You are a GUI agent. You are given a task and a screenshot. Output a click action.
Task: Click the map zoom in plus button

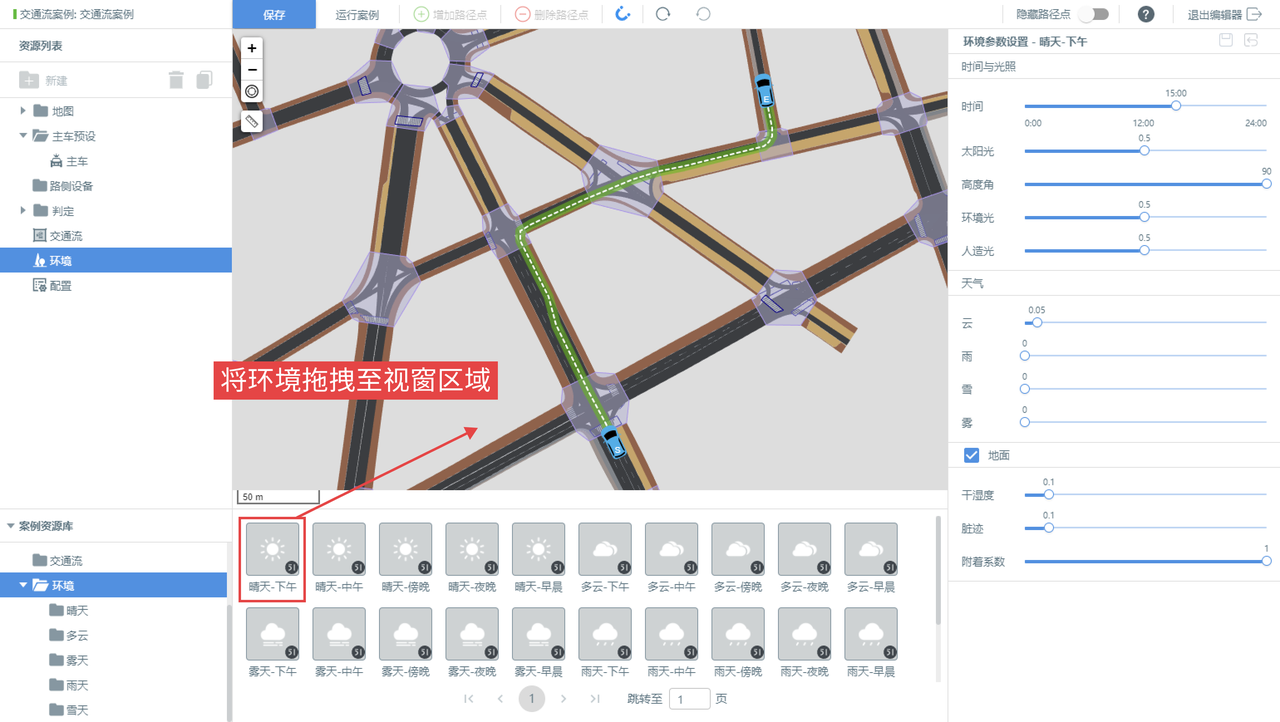pos(252,48)
